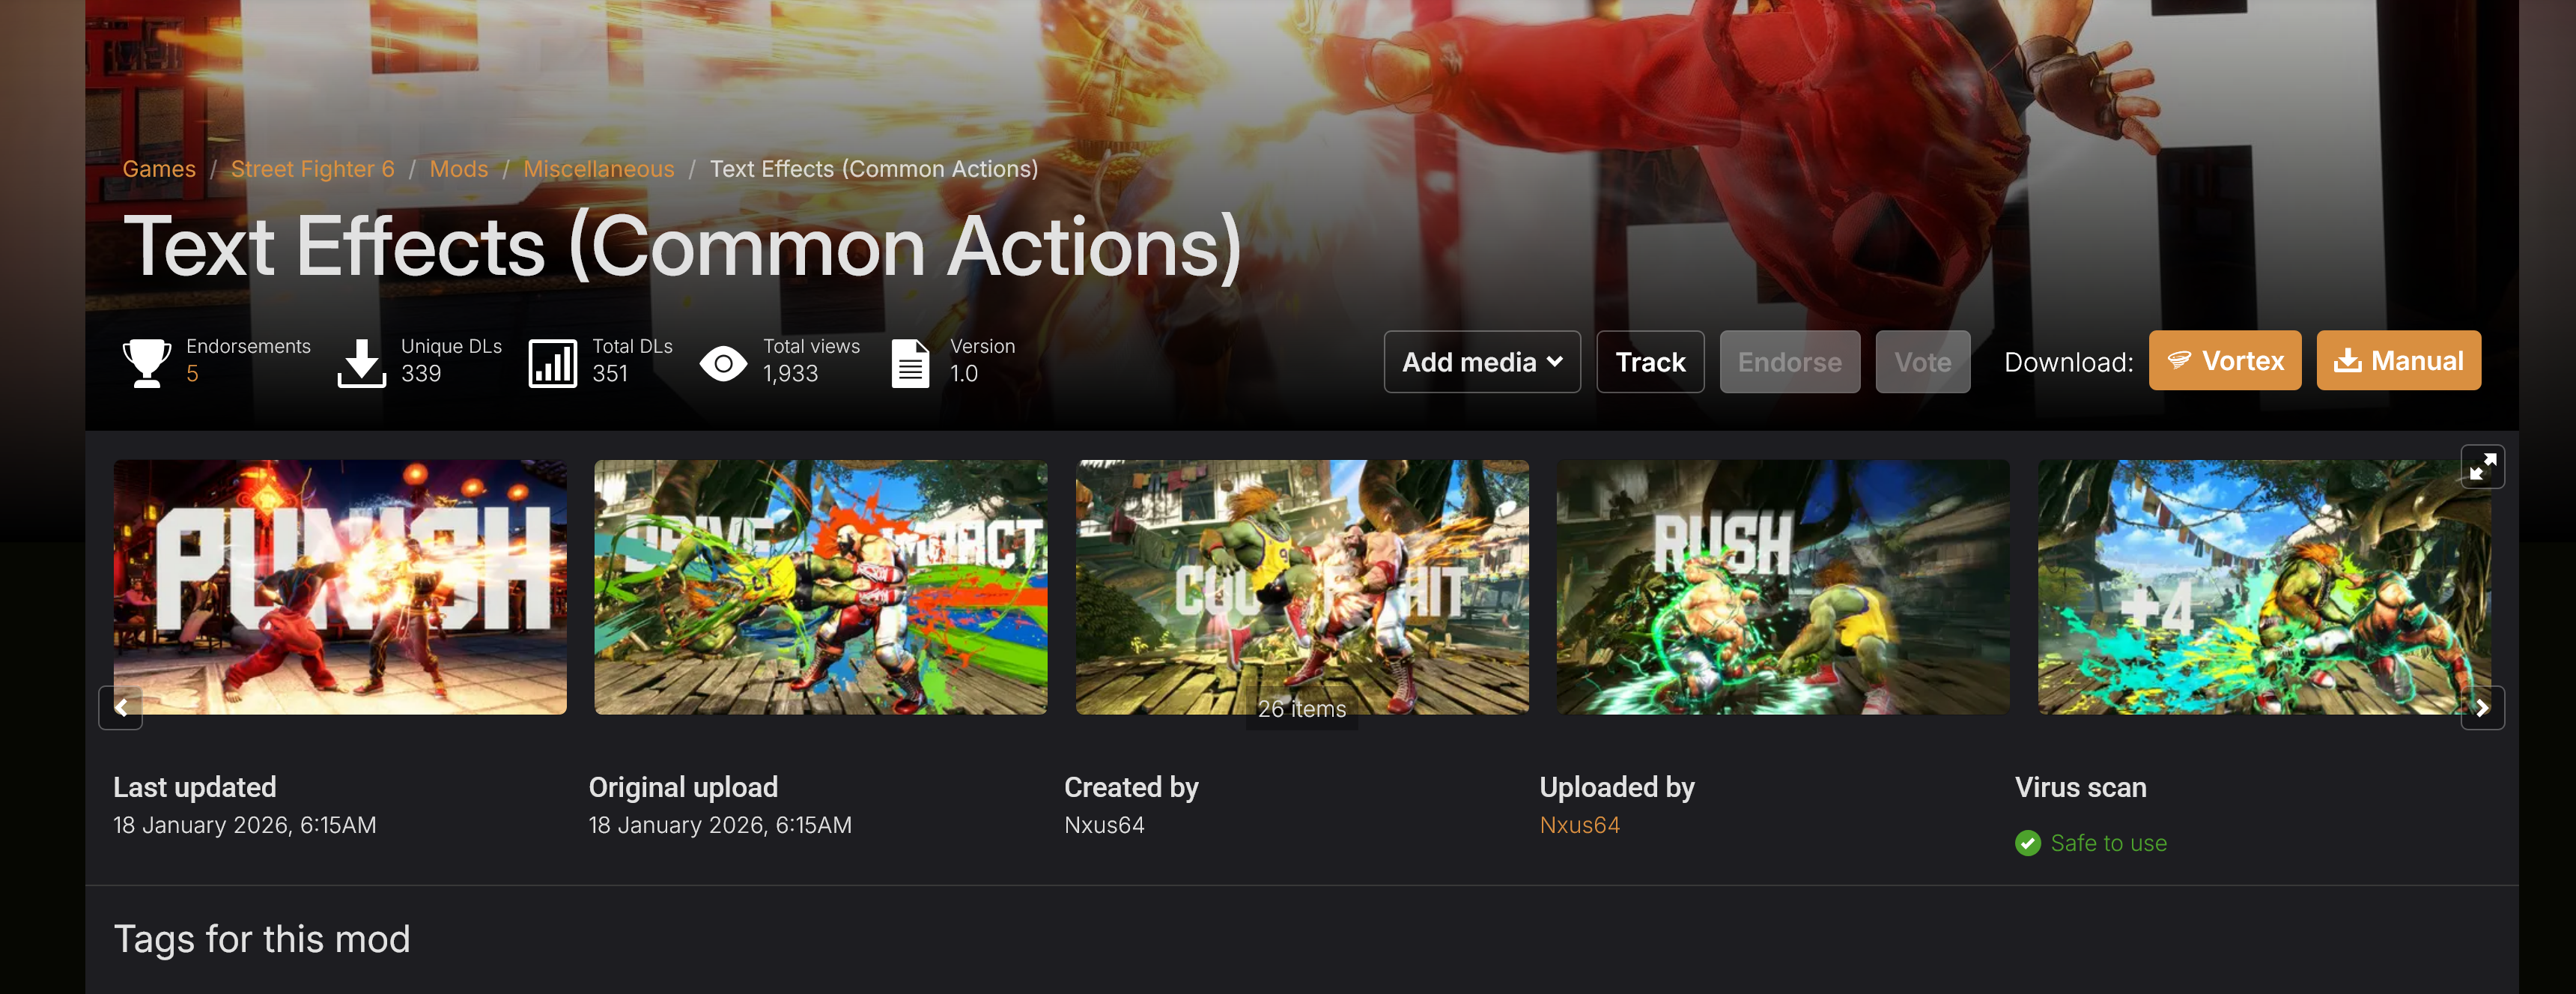Expand the image gallery to fullscreen
Viewport: 2576px width, 994px height.
[2482, 466]
